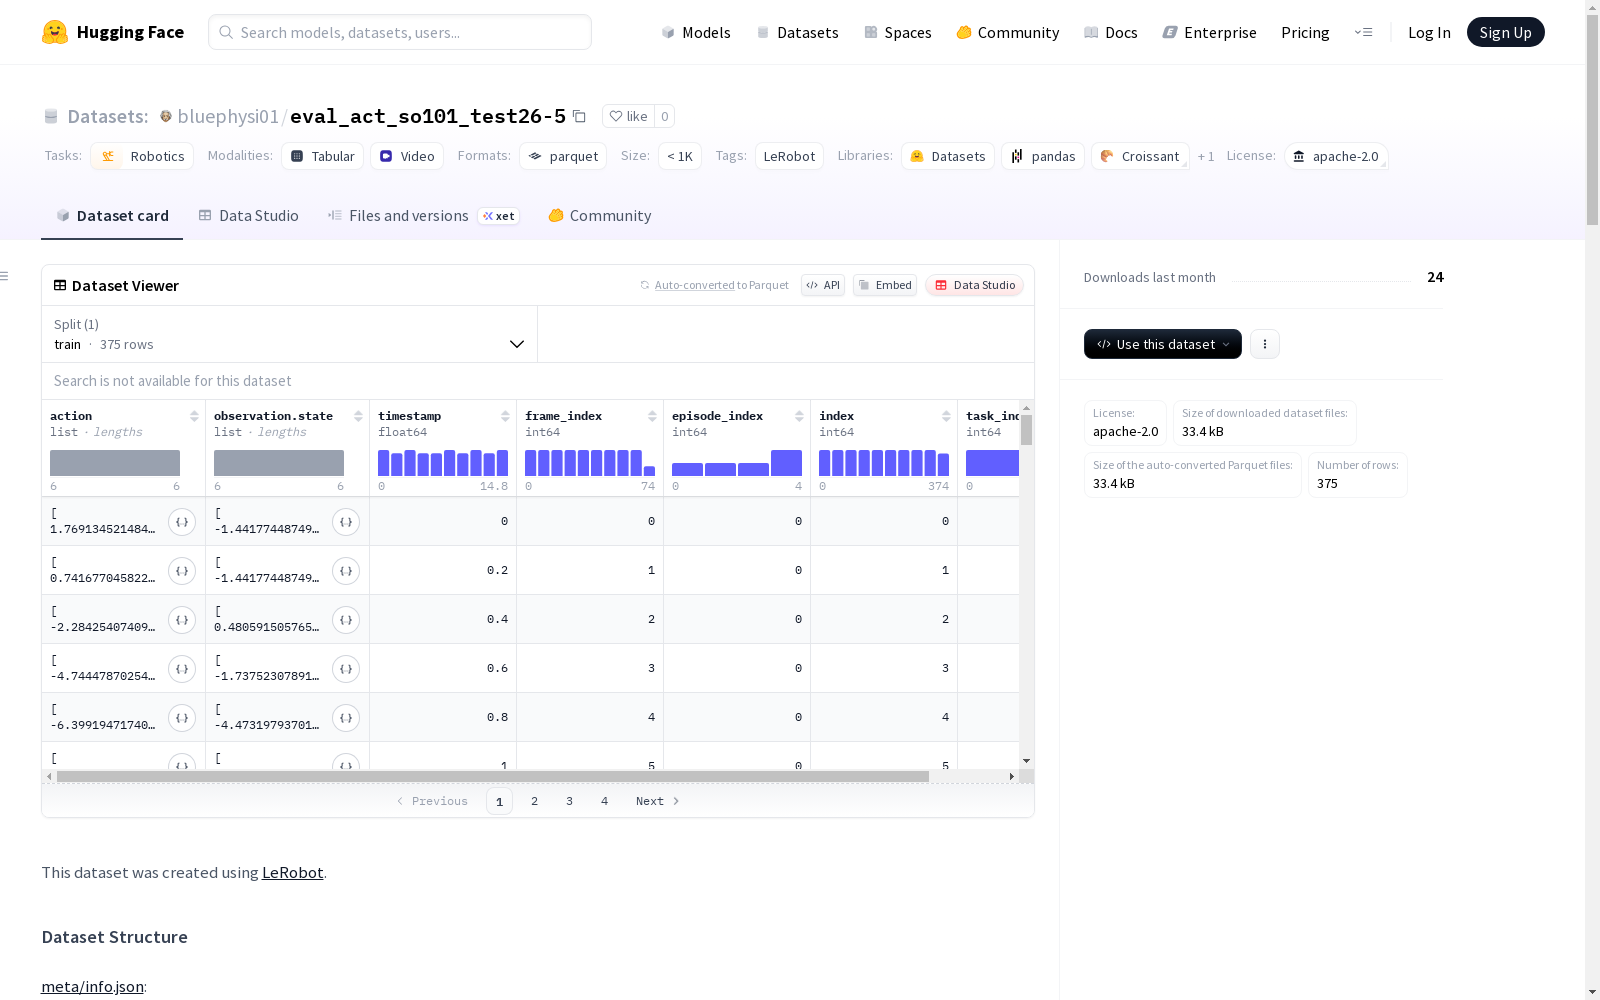
Task: Expand JSON for action cell -2.28425407409
Action: tap(182, 620)
